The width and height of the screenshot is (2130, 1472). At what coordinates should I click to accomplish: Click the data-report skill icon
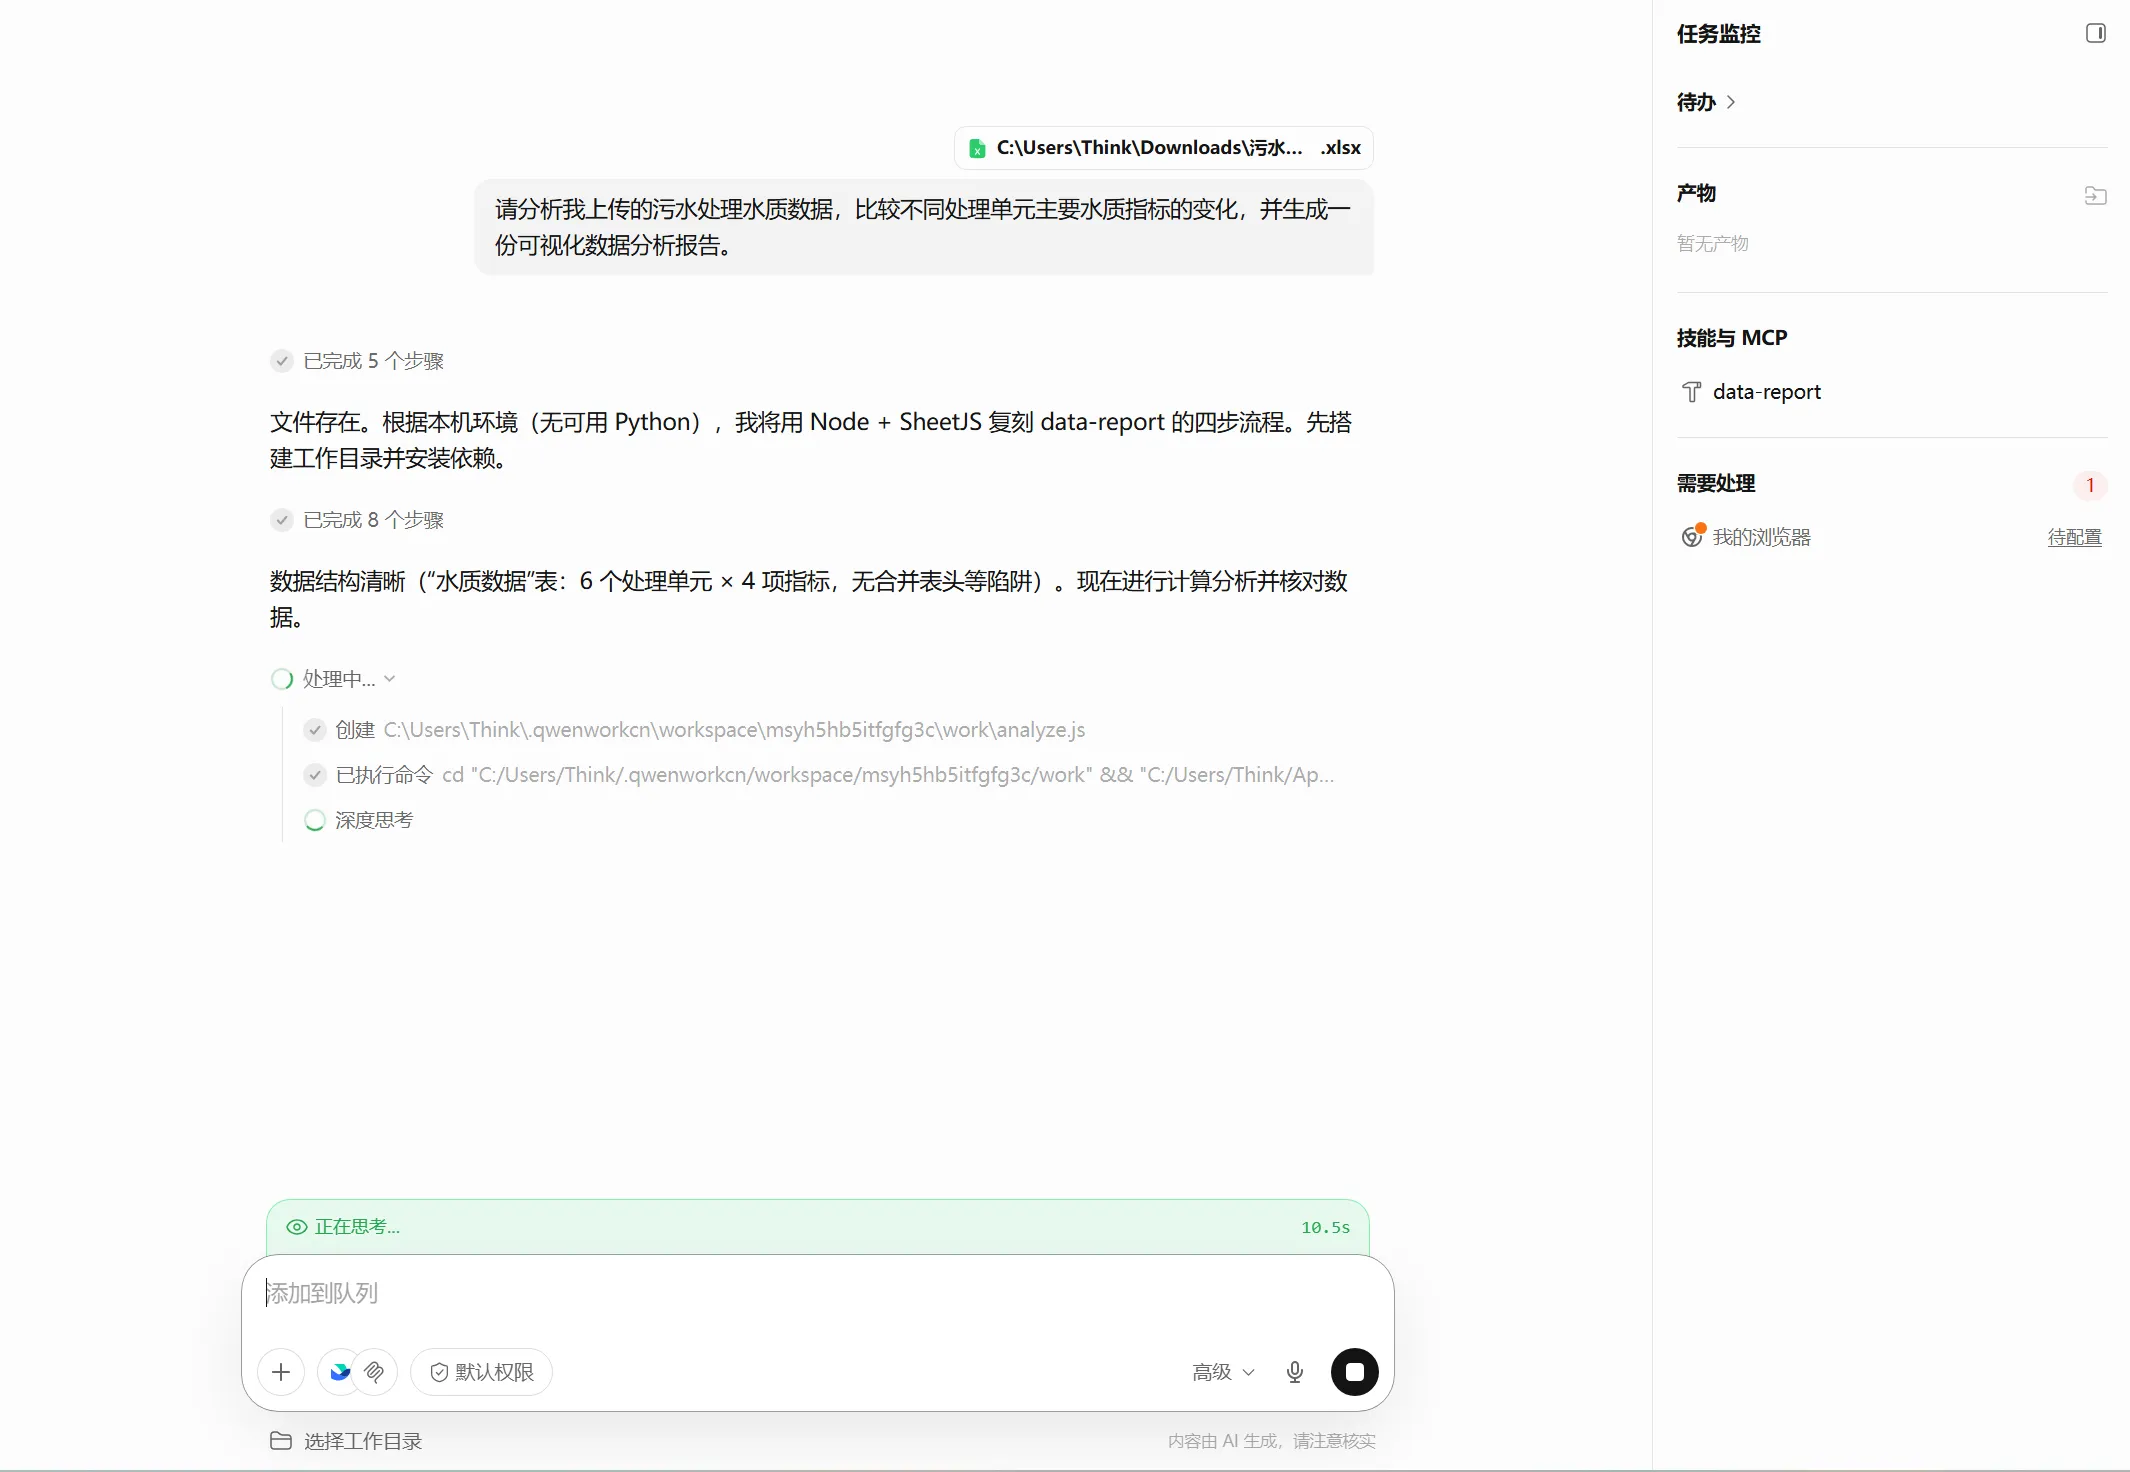pyautogui.click(x=1691, y=392)
